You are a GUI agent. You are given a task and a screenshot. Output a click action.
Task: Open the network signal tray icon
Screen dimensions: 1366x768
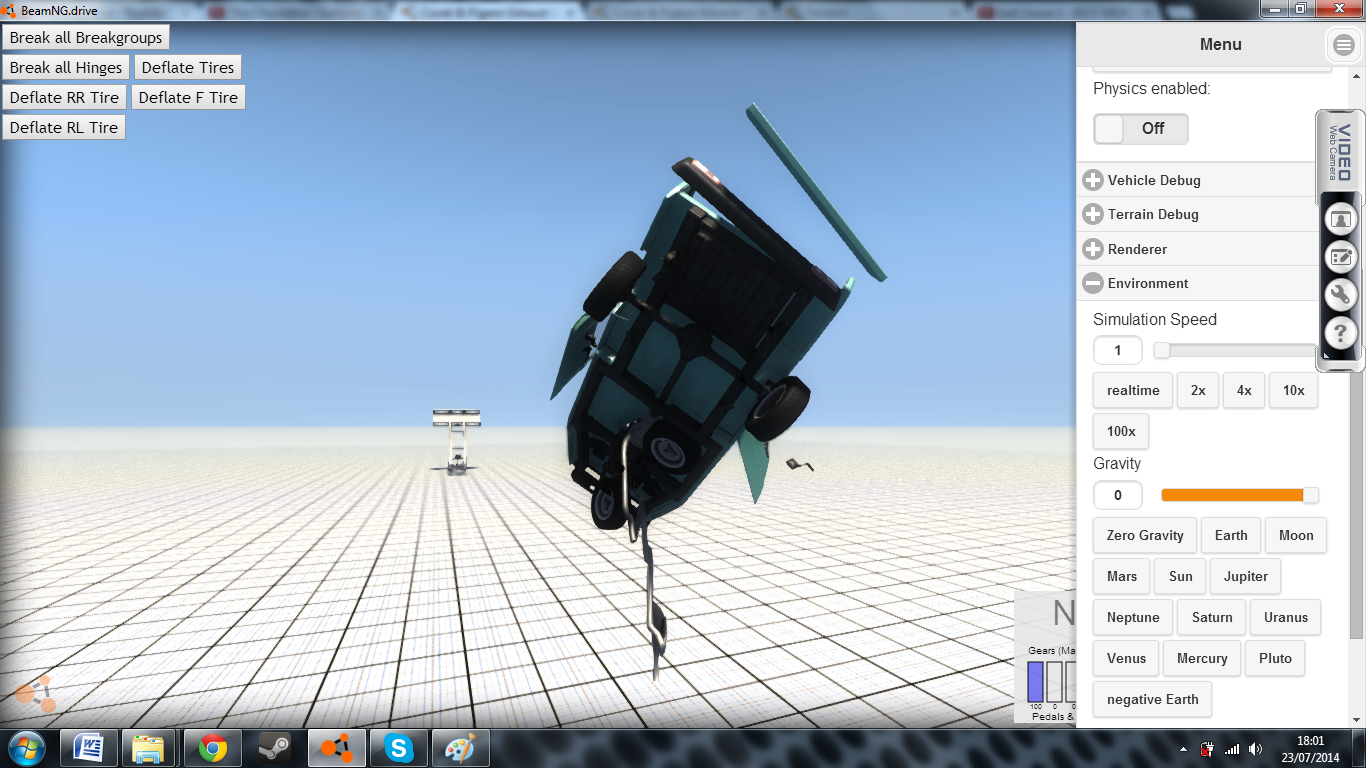pos(1232,749)
